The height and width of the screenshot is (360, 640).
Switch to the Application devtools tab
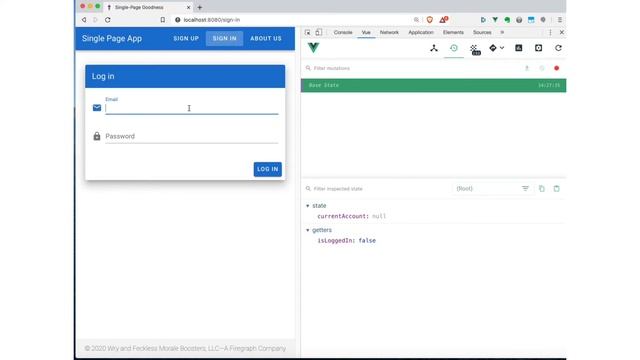point(420,32)
